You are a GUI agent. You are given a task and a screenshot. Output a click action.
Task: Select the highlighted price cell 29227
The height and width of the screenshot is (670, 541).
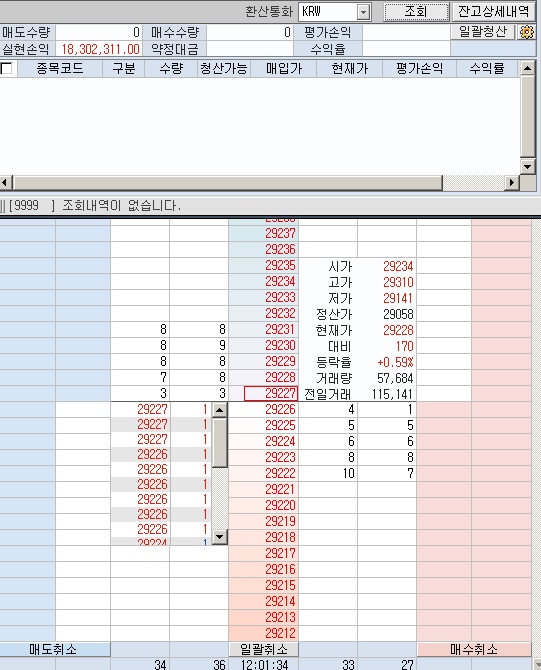[x=270, y=394]
